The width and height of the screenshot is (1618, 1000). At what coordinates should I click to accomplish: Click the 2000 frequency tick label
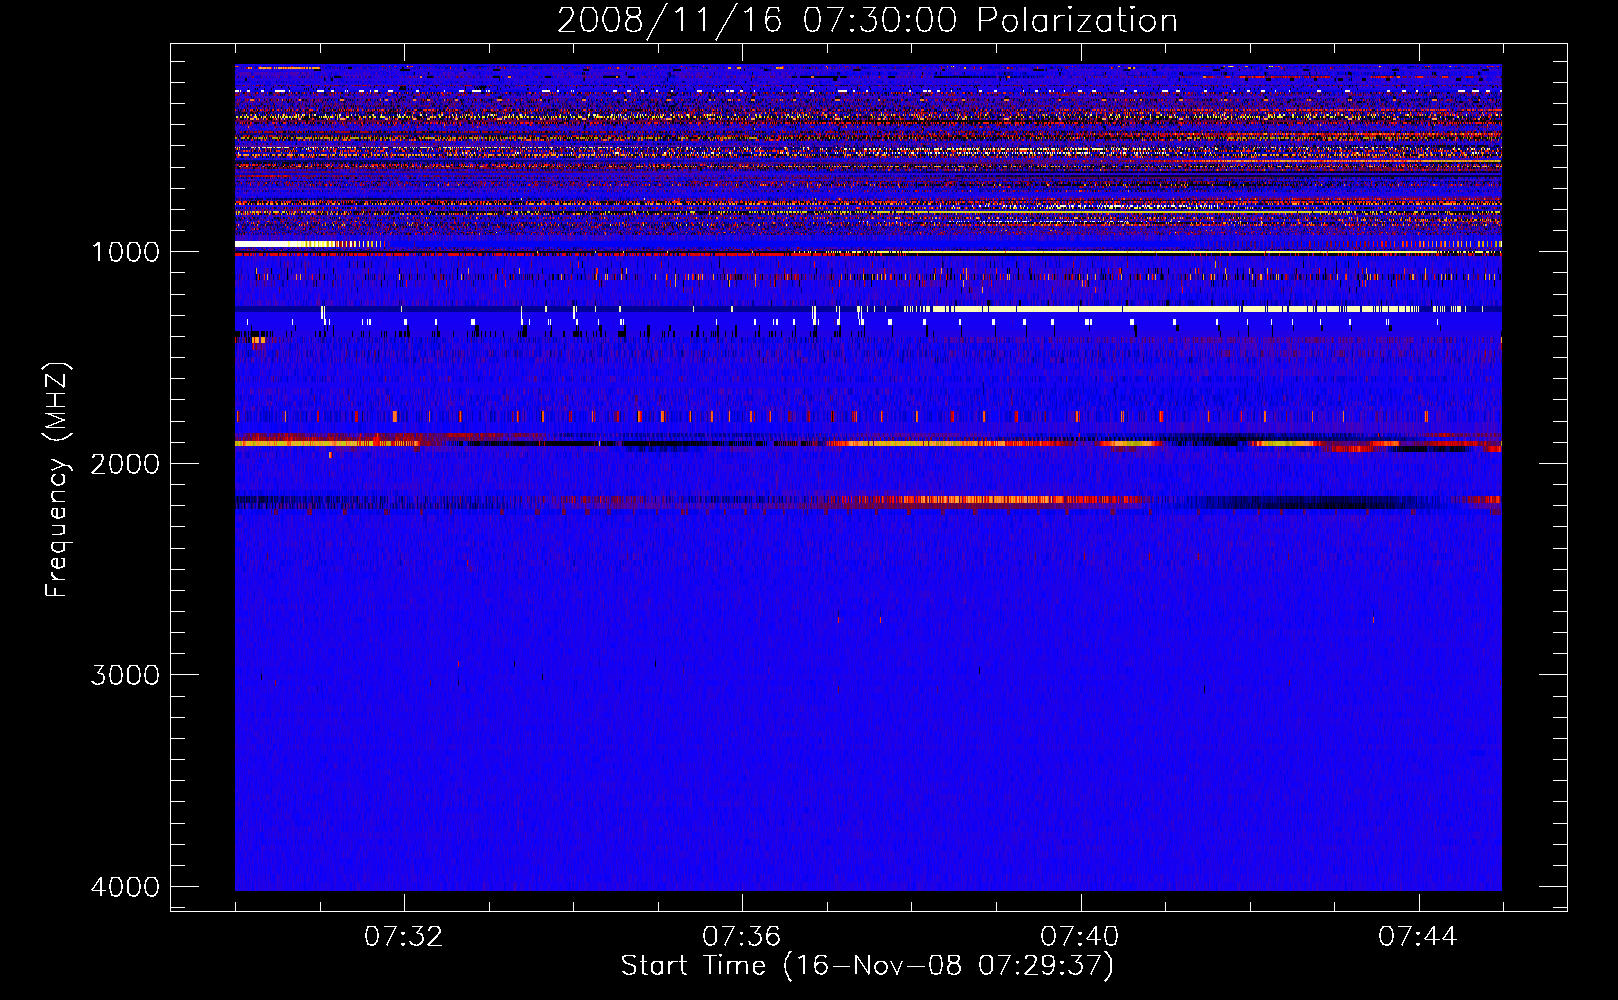coord(125,463)
